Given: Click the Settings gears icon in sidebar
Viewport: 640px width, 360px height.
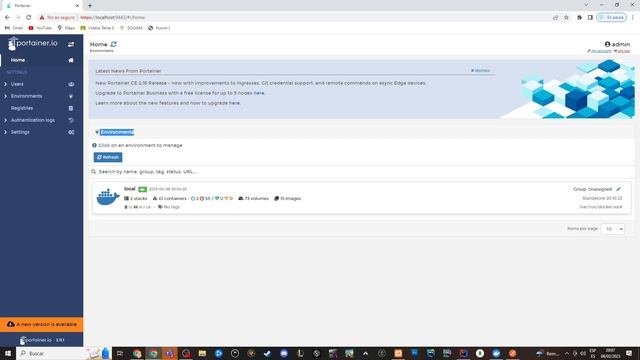Looking at the screenshot, I should coord(71,132).
